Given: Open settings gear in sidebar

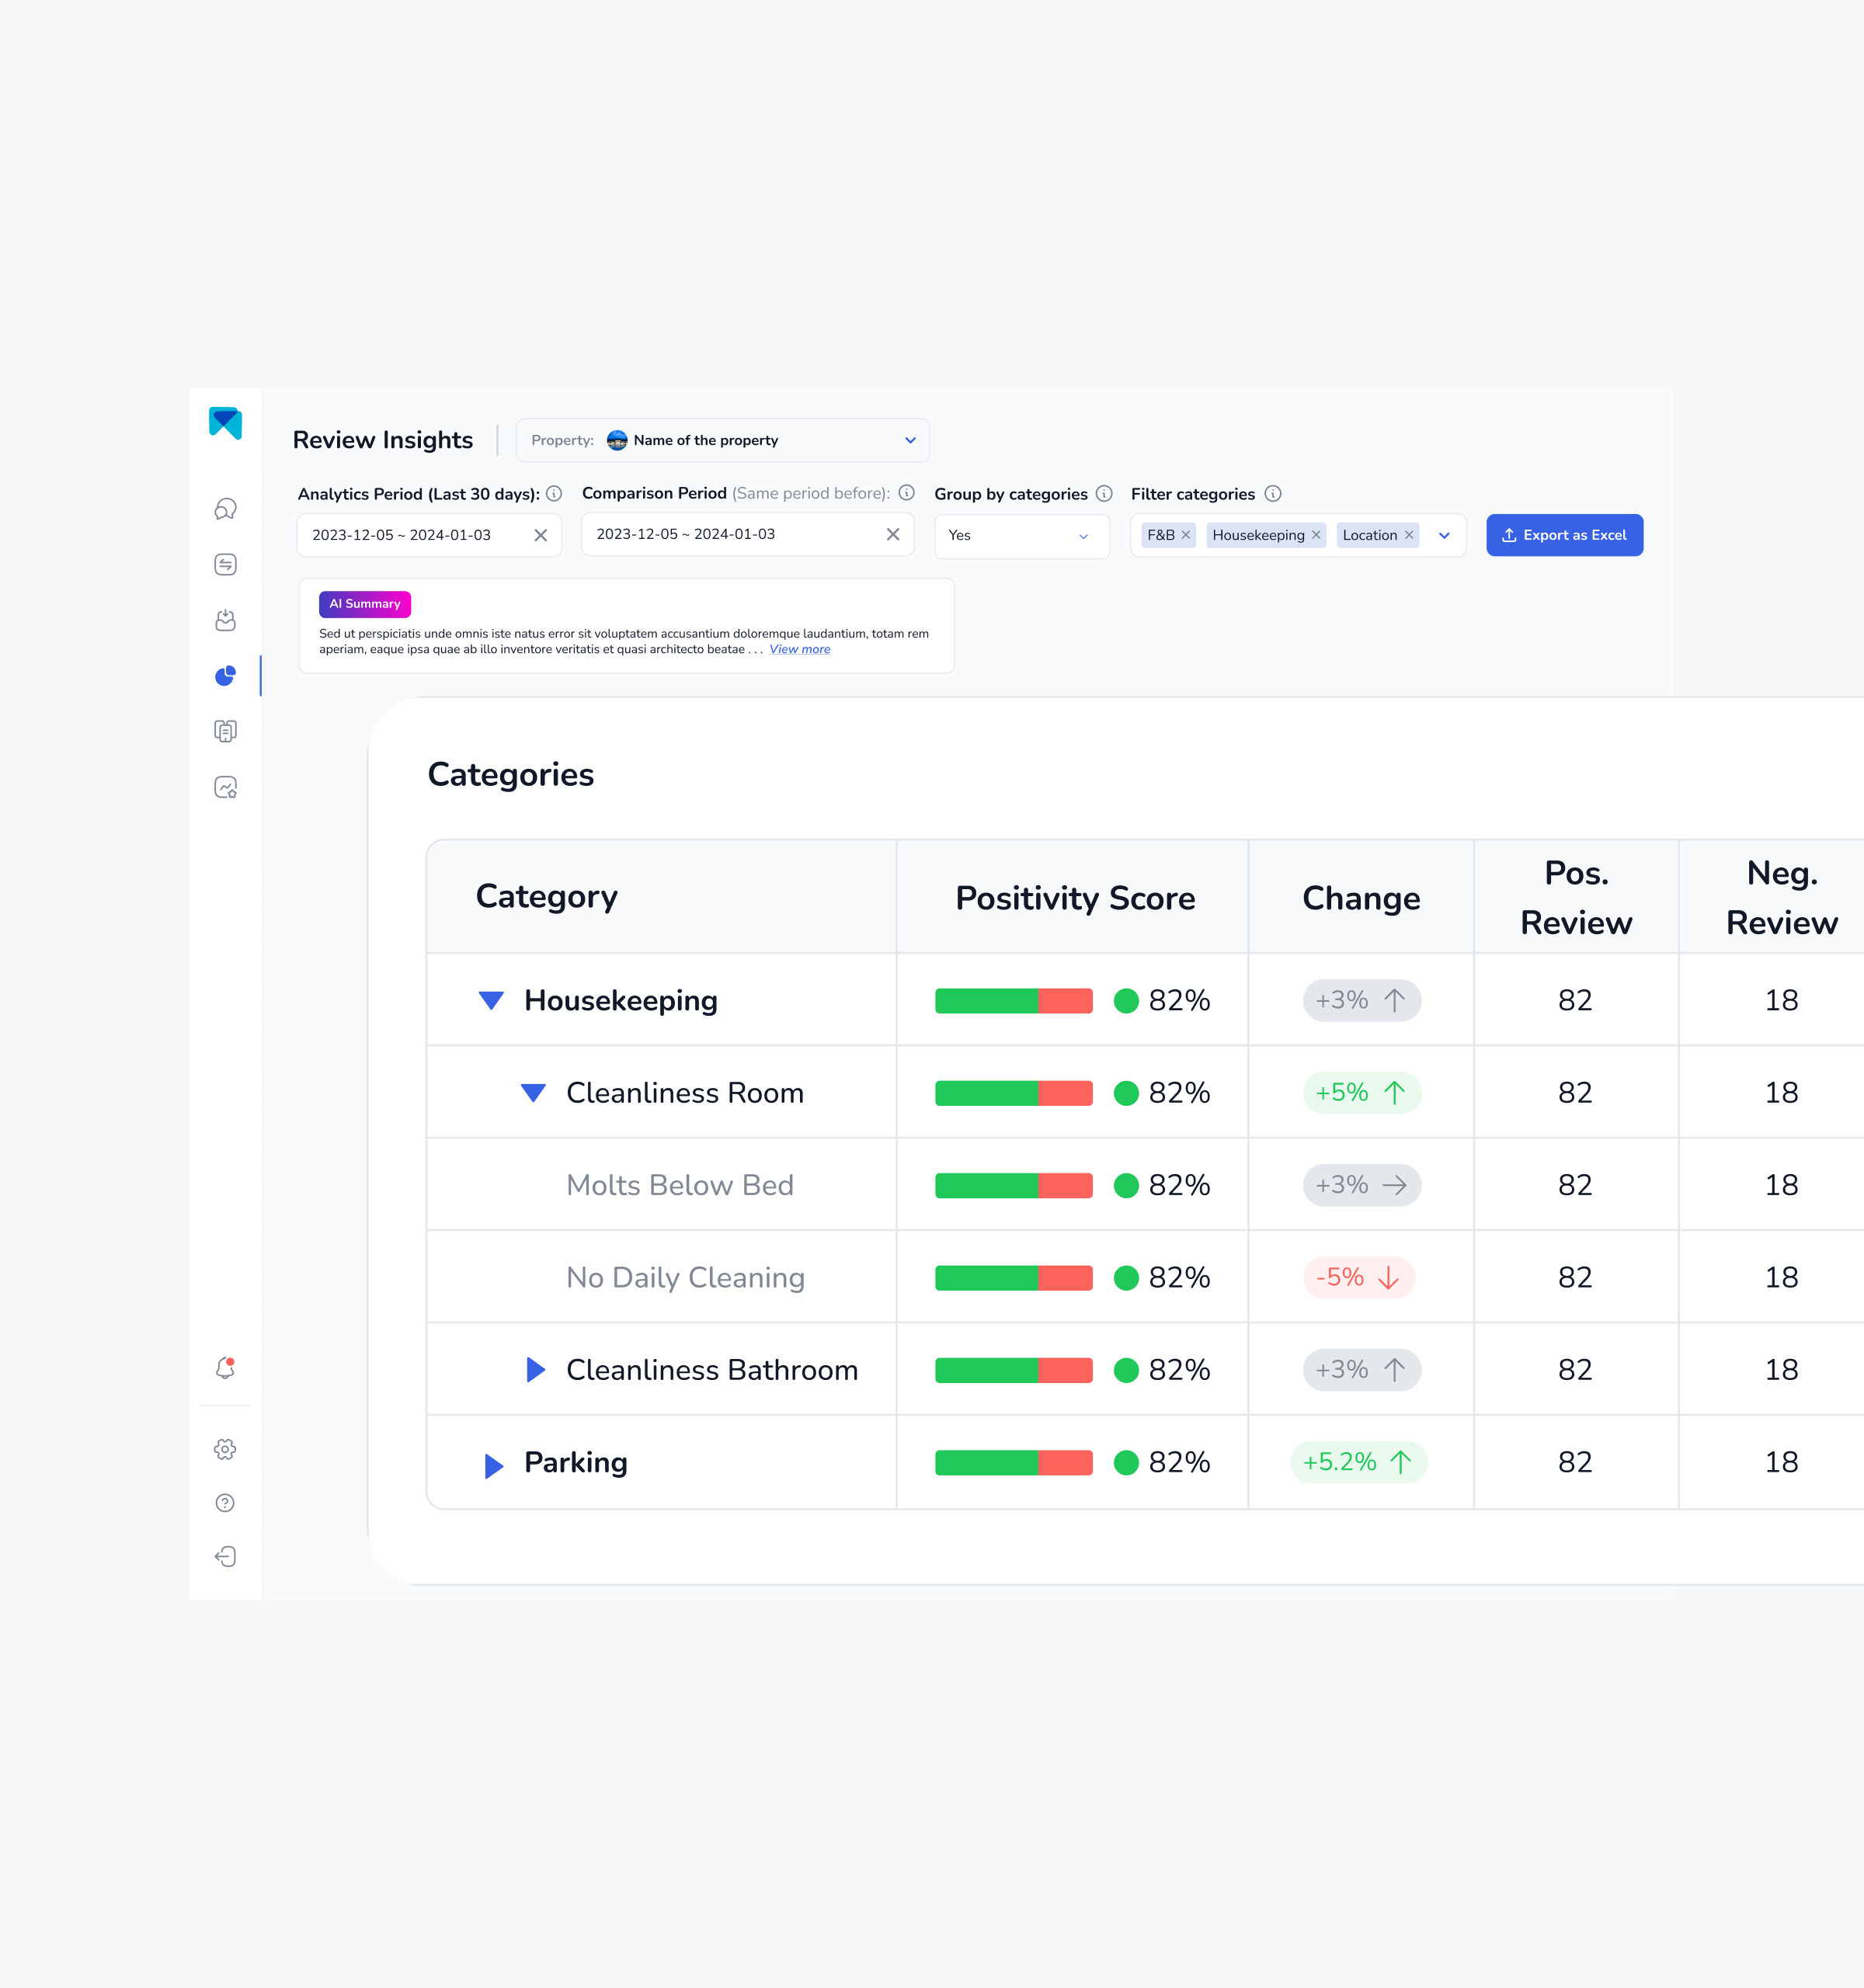Looking at the screenshot, I should 225,1449.
